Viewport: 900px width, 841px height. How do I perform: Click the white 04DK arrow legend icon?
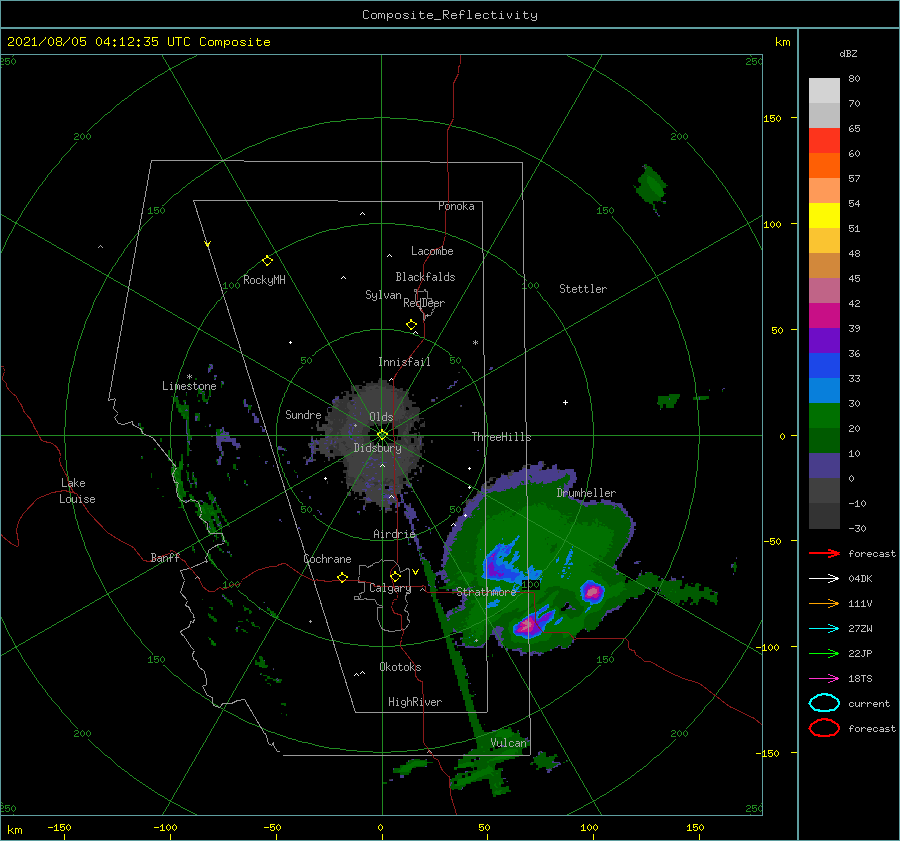pos(824,579)
